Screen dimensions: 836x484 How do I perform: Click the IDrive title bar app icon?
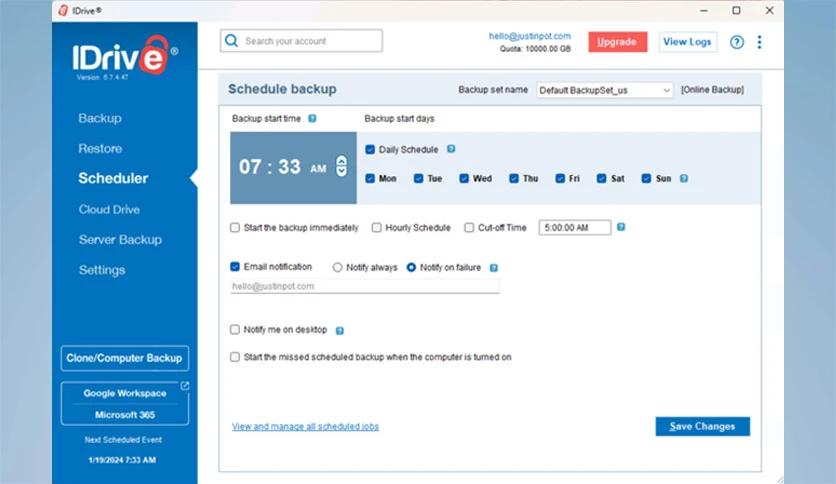[x=63, y=10]
